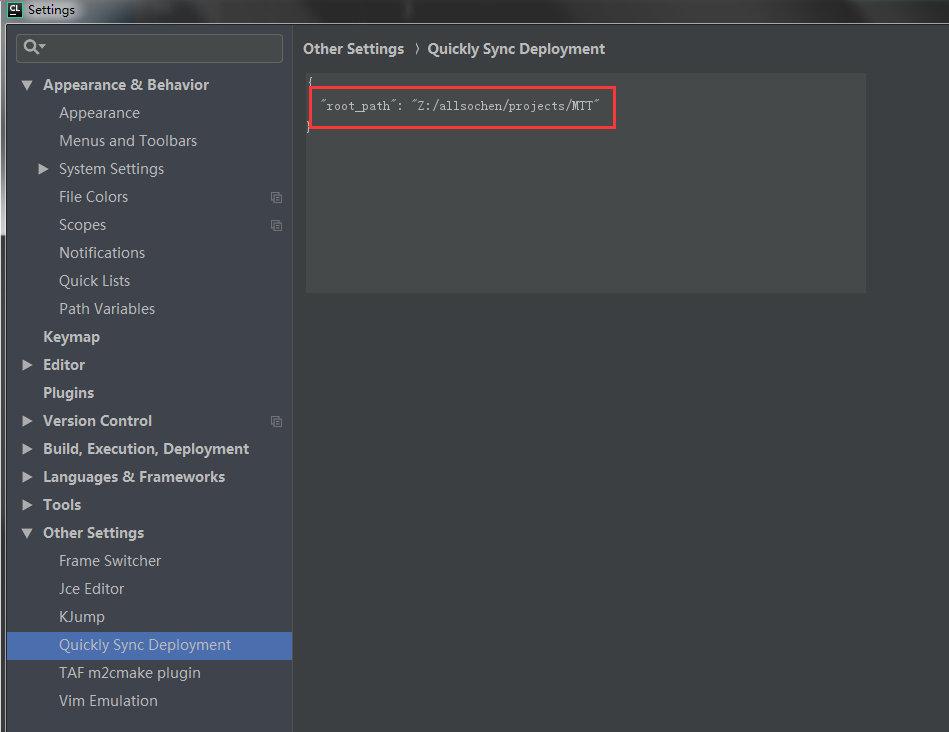Screen dimensions: 949x732
Task: Select Quickly Sync Deployment item
Action: [149, 645]
